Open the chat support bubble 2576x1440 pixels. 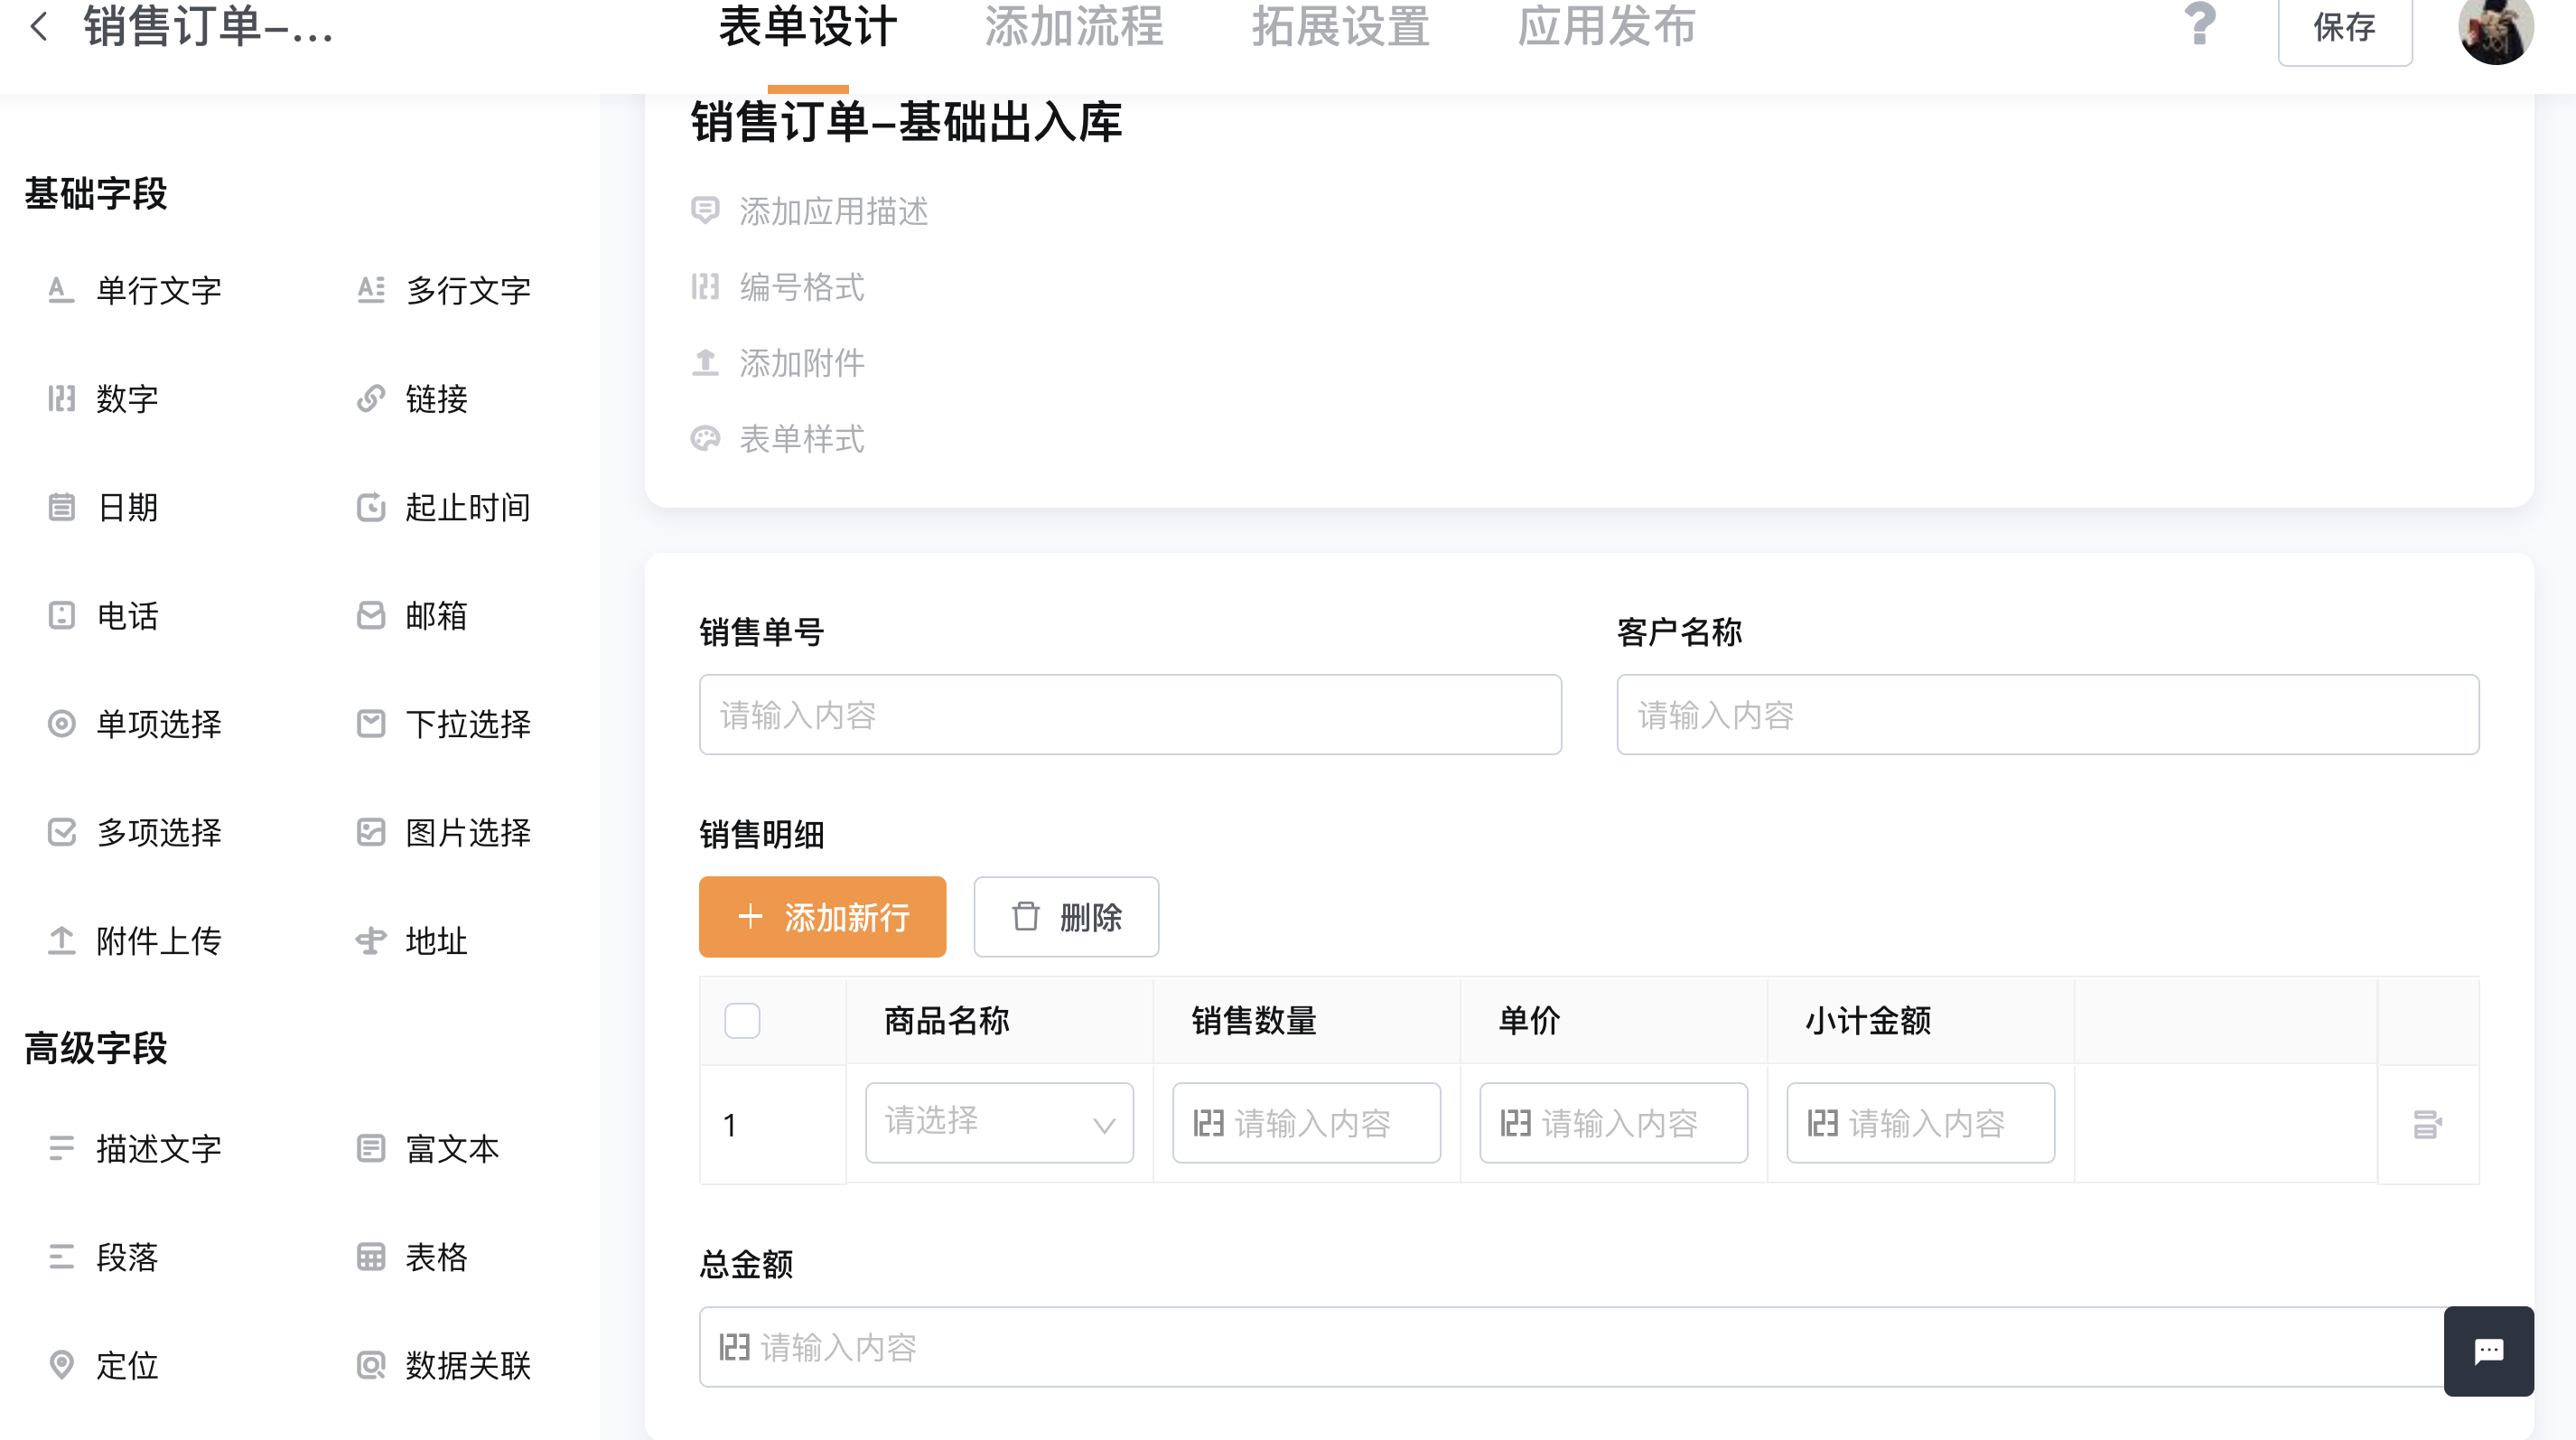pos(2488,1351)
